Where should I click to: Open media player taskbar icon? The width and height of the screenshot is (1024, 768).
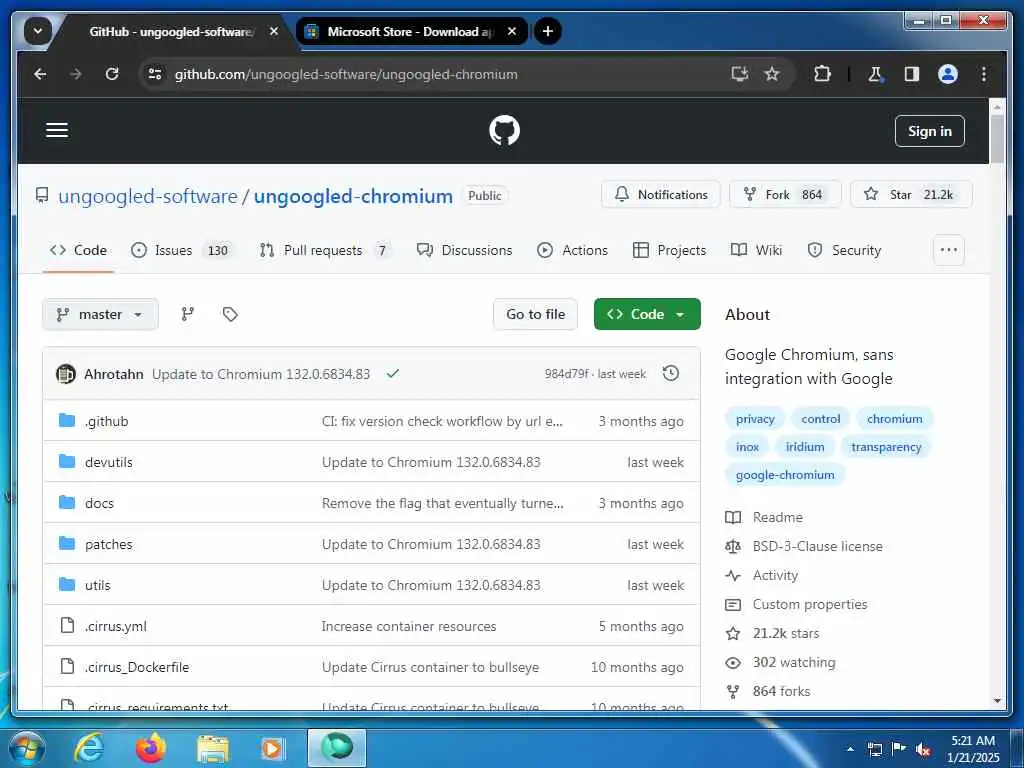(272, 748)
